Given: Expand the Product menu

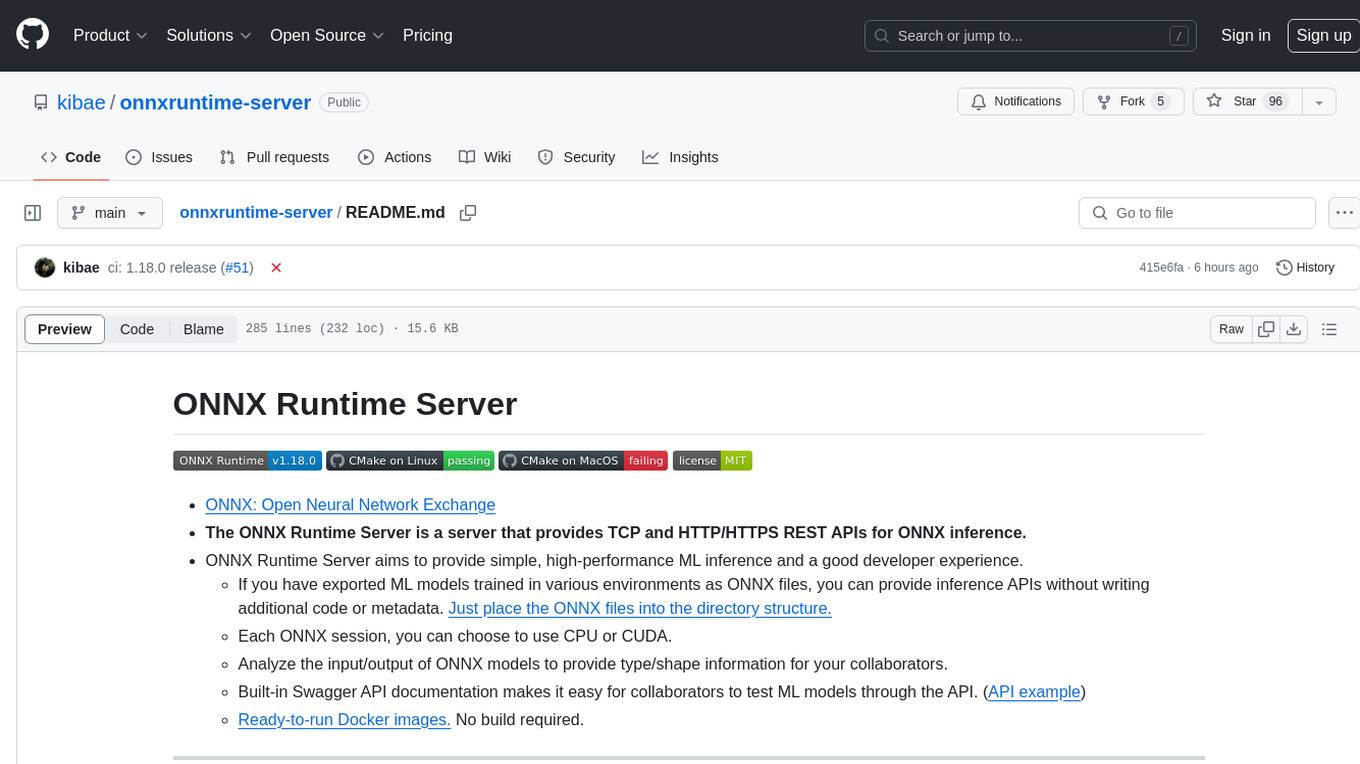Looking at the screenshot, I should [x=110, y=35].
